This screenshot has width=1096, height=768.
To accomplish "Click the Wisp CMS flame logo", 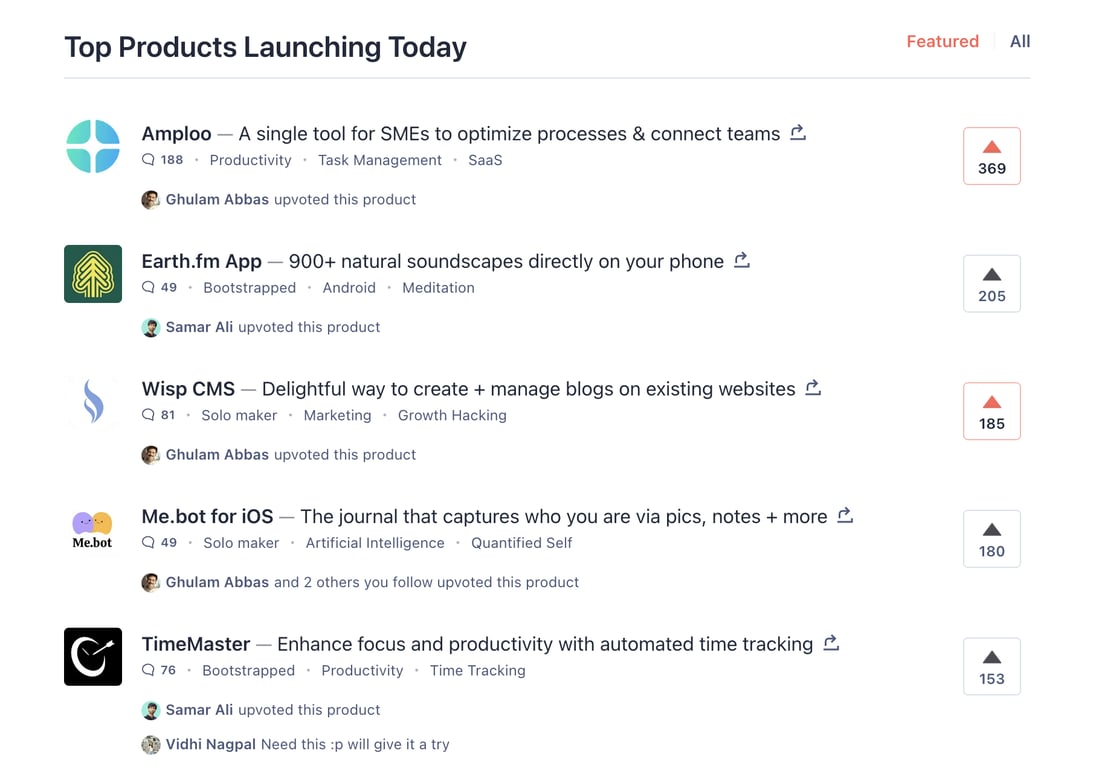I will 93,401.
